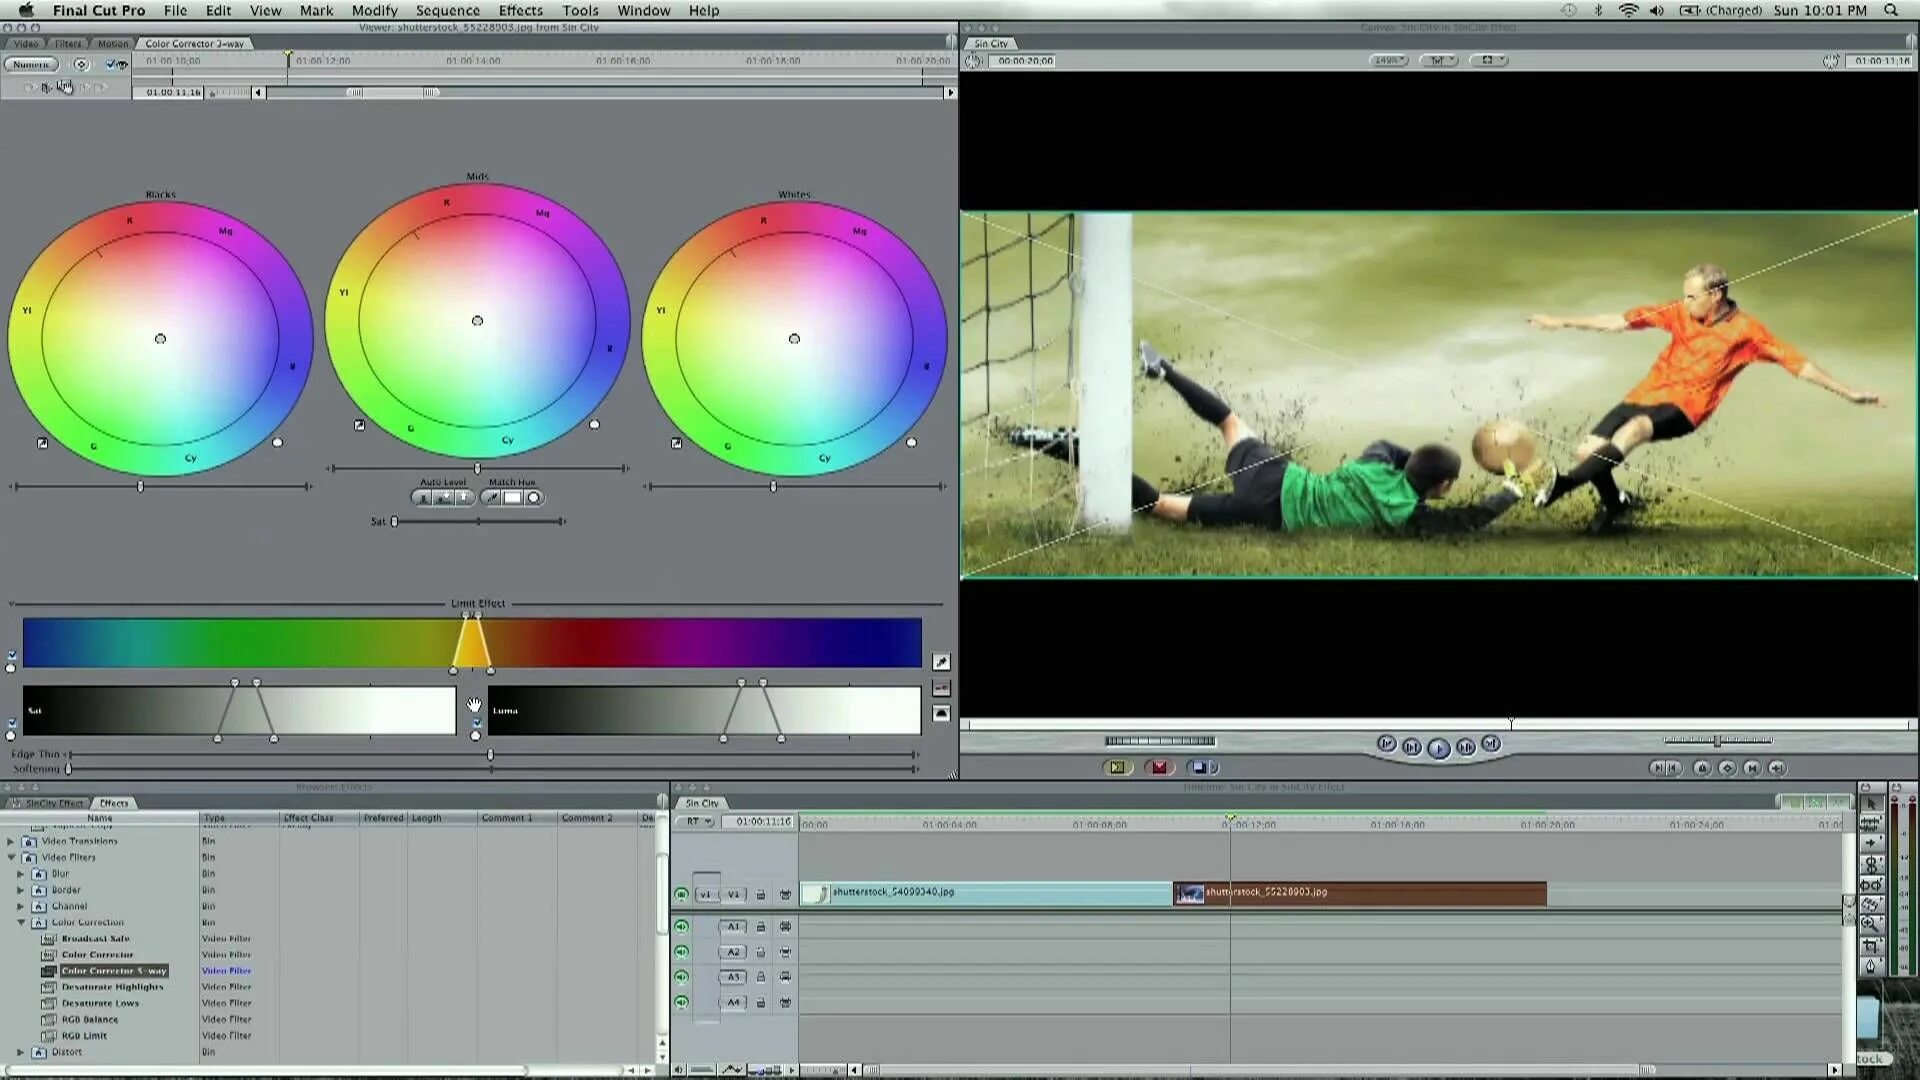Select the Crop tool in the tool palette
1920x1080 pixels.
tap(1871, 945)
